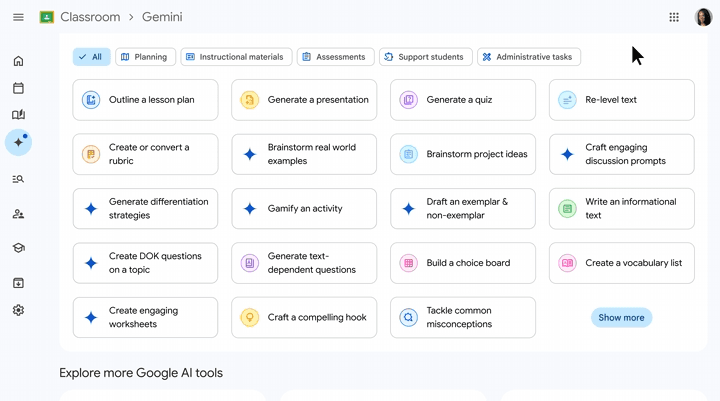Go to Home in the sidebar
The image size is (720, 401).
[x=18, y=61]
